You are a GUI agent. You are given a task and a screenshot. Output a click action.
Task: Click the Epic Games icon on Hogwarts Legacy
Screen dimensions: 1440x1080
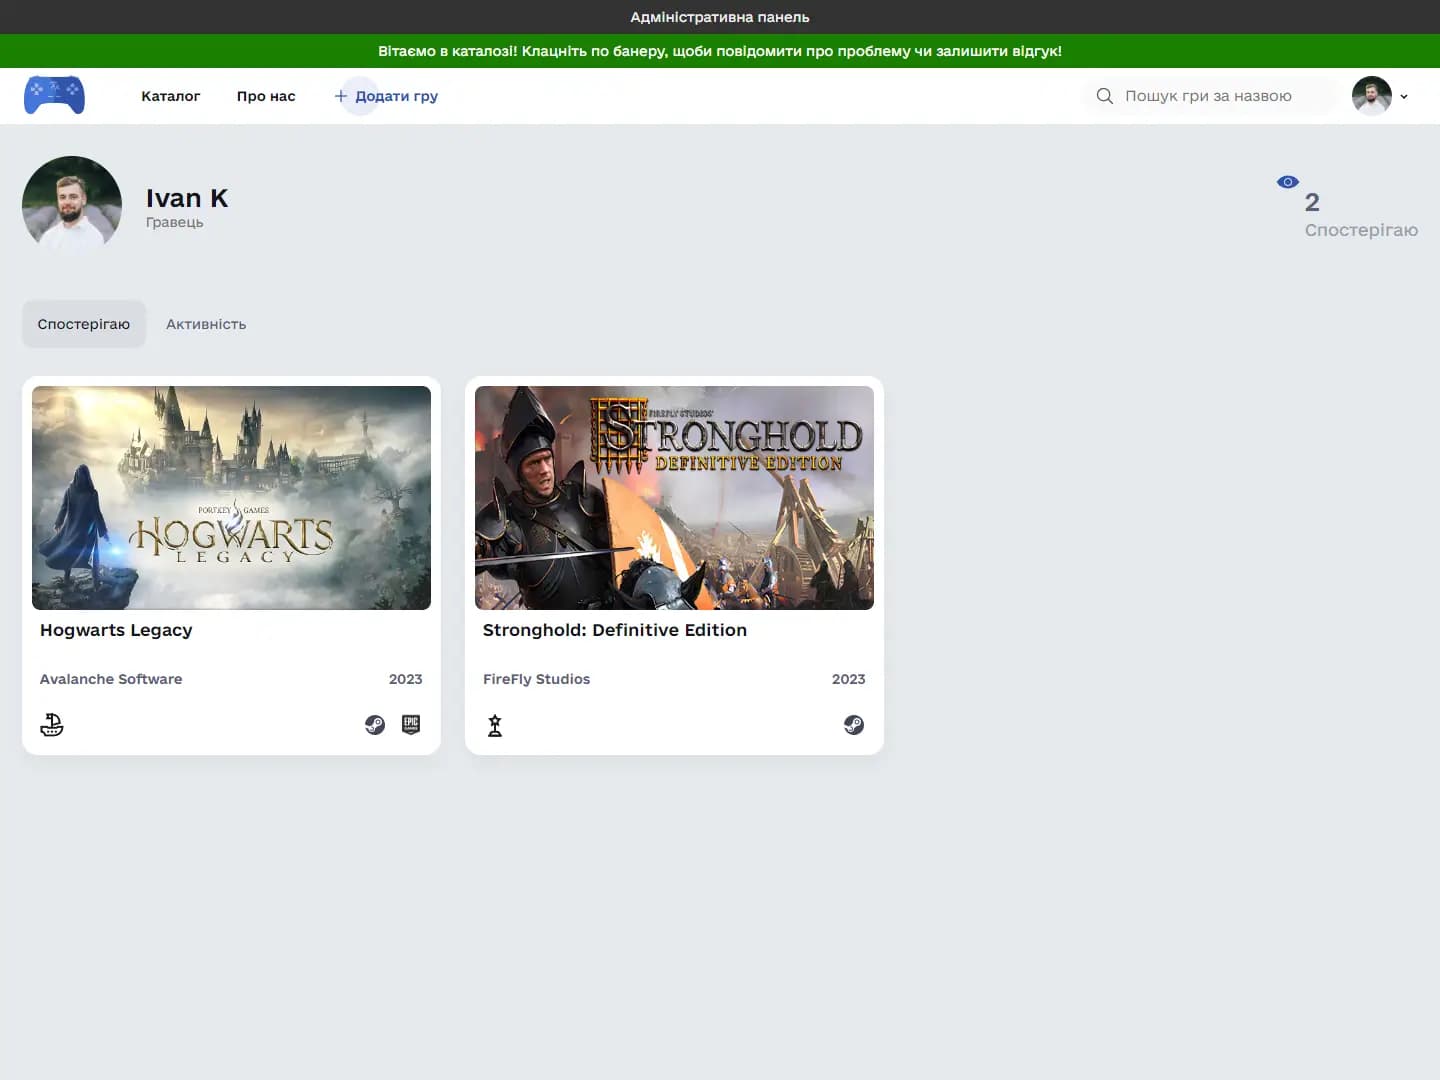[x=411, y=725]
